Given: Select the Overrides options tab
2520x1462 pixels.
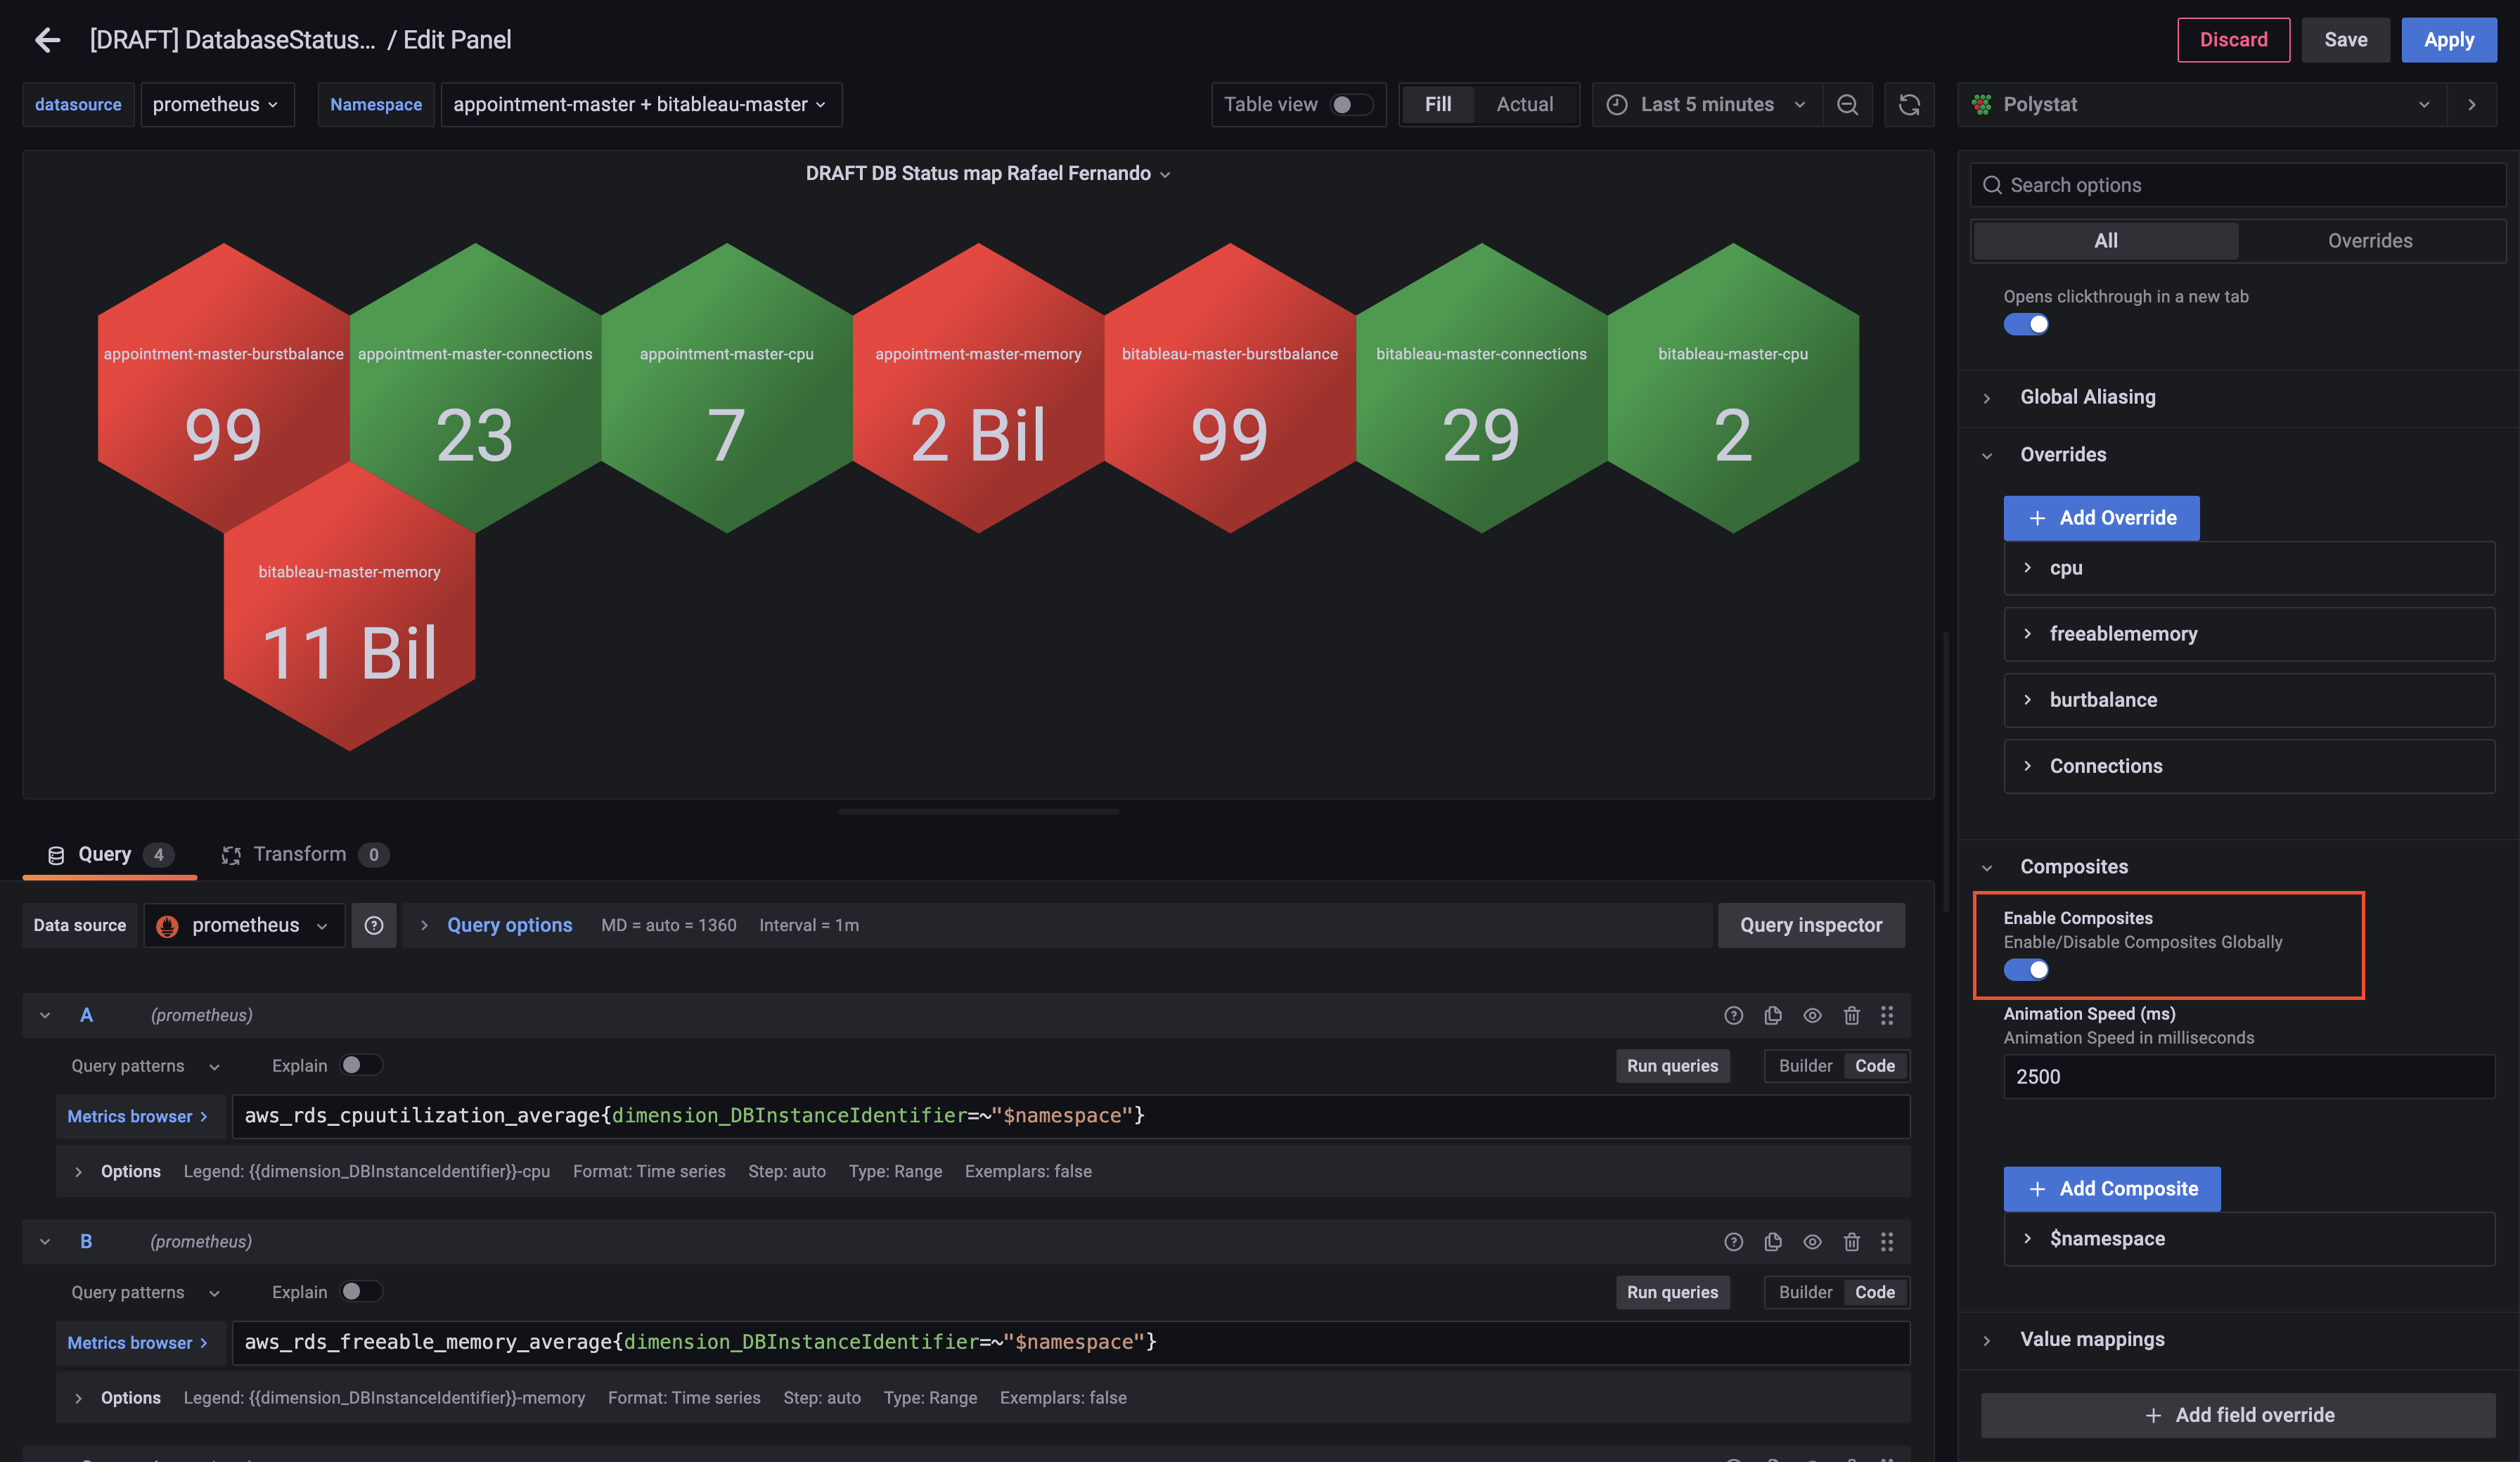Looking at the screenshot, I should [x=2369, y=240].
